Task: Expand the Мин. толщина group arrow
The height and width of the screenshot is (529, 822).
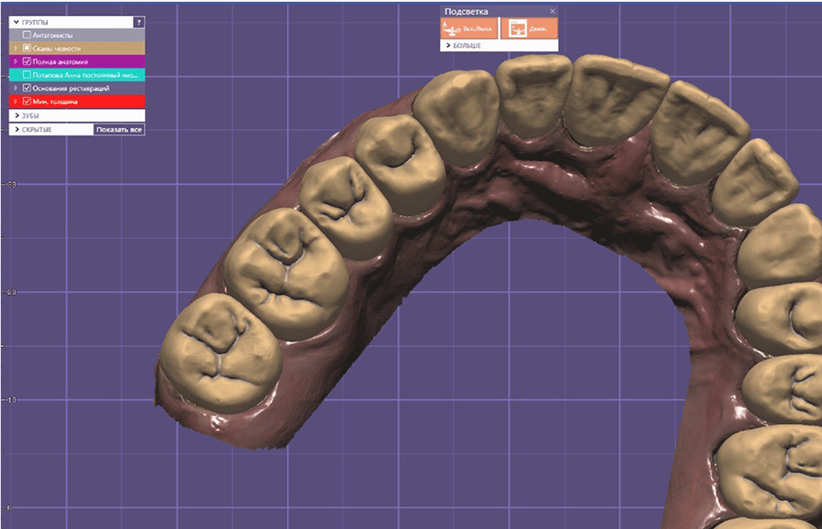Action: (x=16, y=101)
